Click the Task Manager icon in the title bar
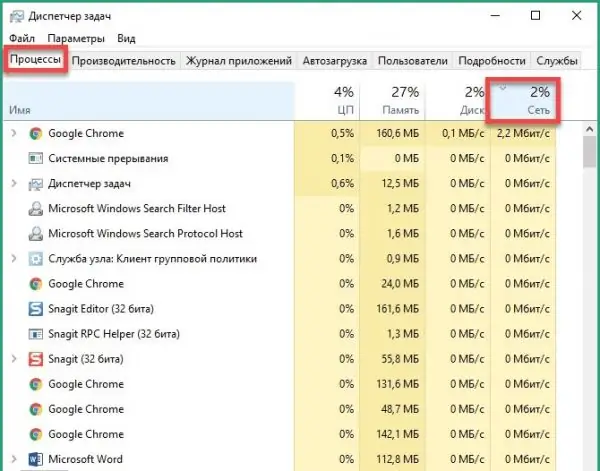This screenshot has height=471, width=600. pos(17,16)
